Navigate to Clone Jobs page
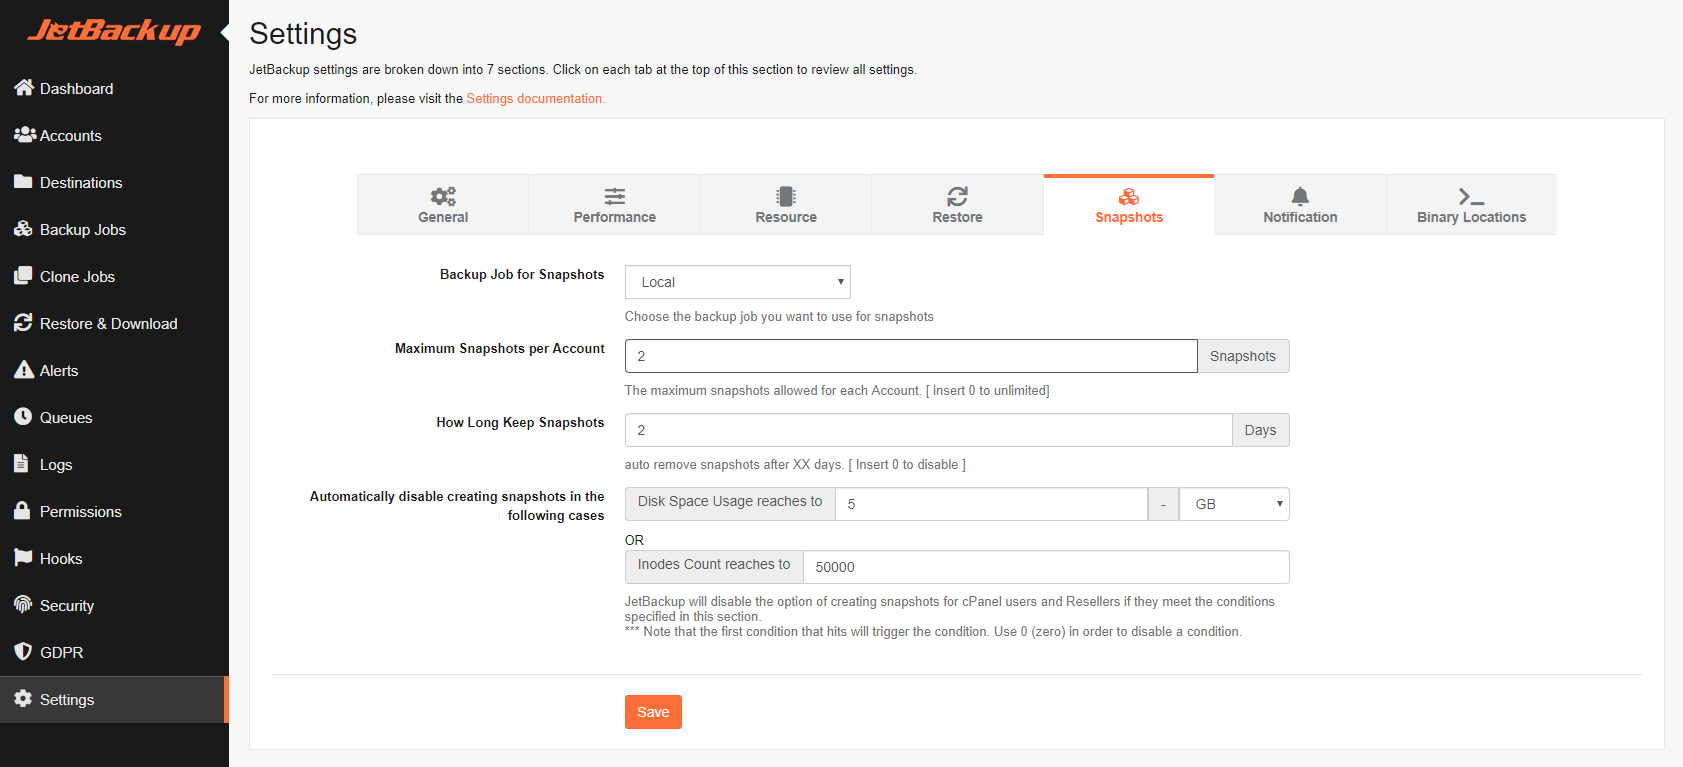 pyautogui.click(x=114, y=276)
